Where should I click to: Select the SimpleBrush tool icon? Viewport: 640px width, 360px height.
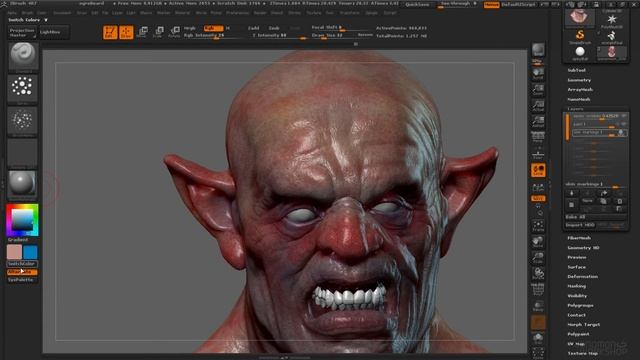[580, 36]
